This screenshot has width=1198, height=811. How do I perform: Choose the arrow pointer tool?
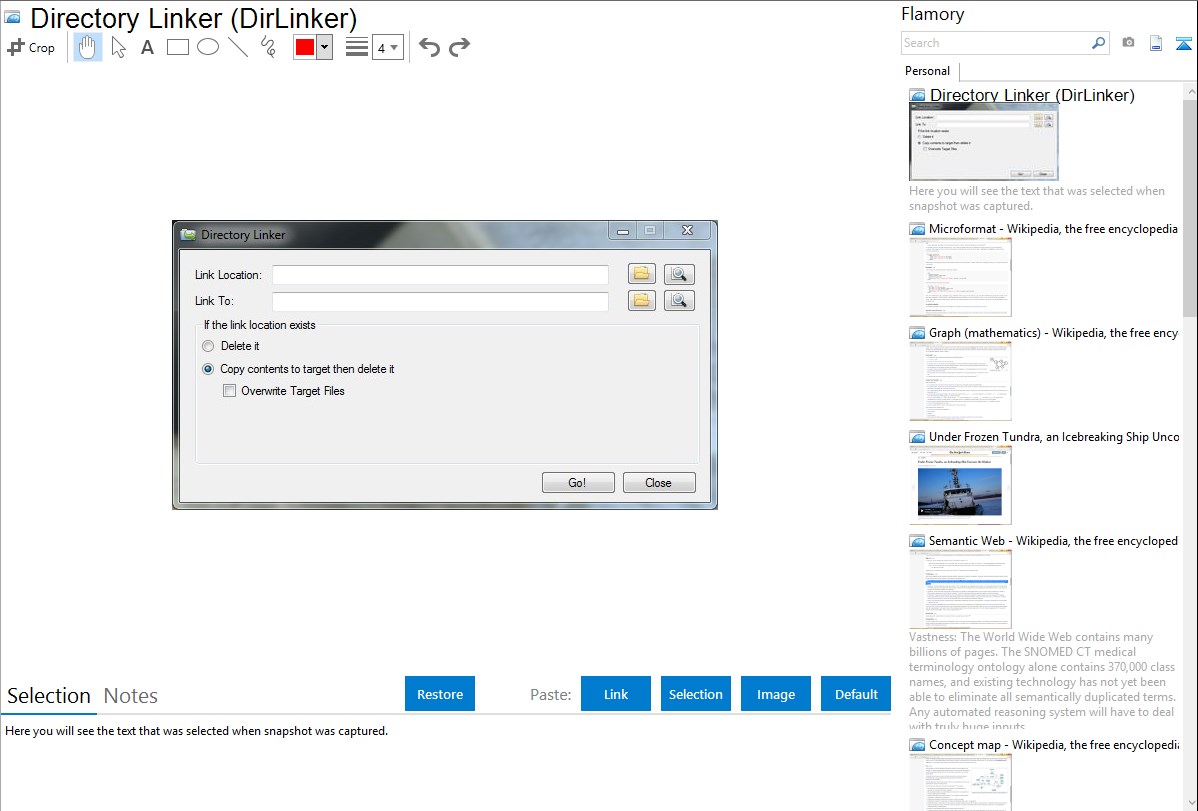(118, 47)
